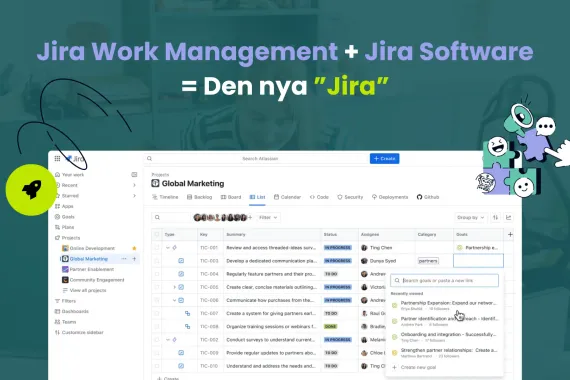
Task: Click IN PROGRESS status of TIC-001
Action: [338, 248]
